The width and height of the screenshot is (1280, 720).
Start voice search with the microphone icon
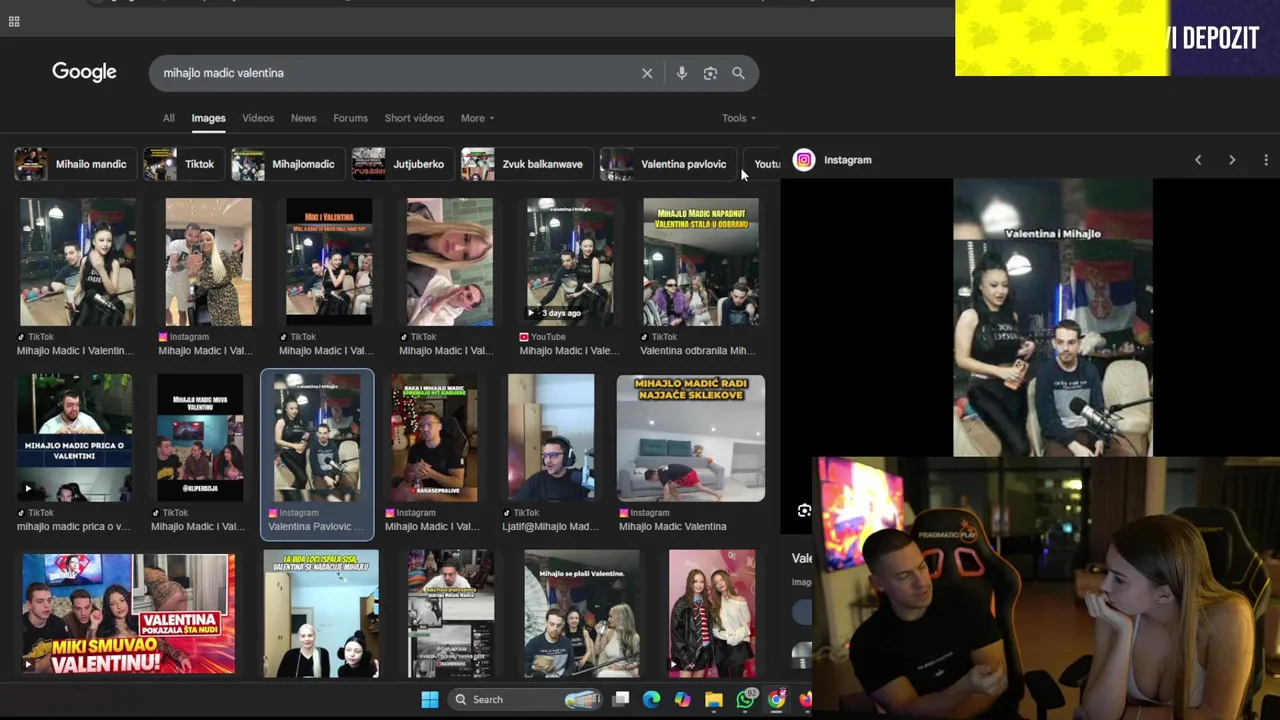pyautogui.click(x=682, y=73)
